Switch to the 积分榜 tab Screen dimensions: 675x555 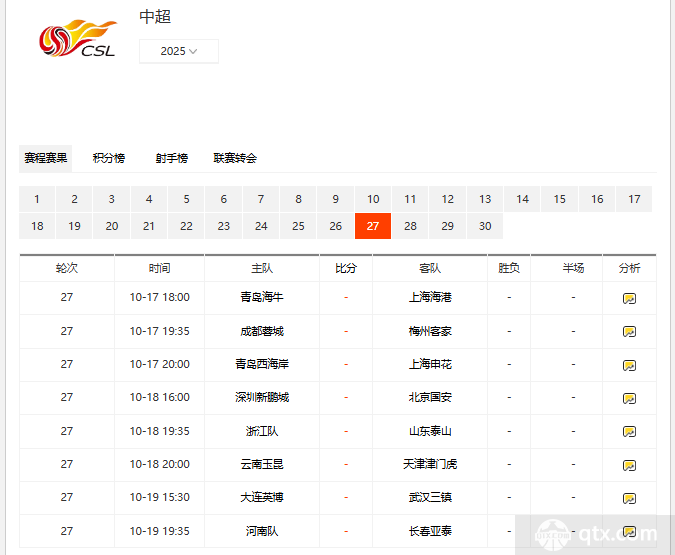(109, 158)
